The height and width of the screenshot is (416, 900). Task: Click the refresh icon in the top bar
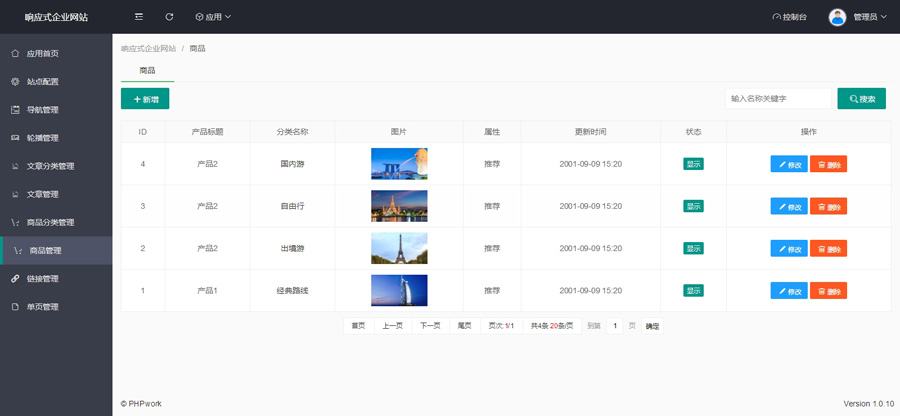pyautogui.click(x=169, y=17)
